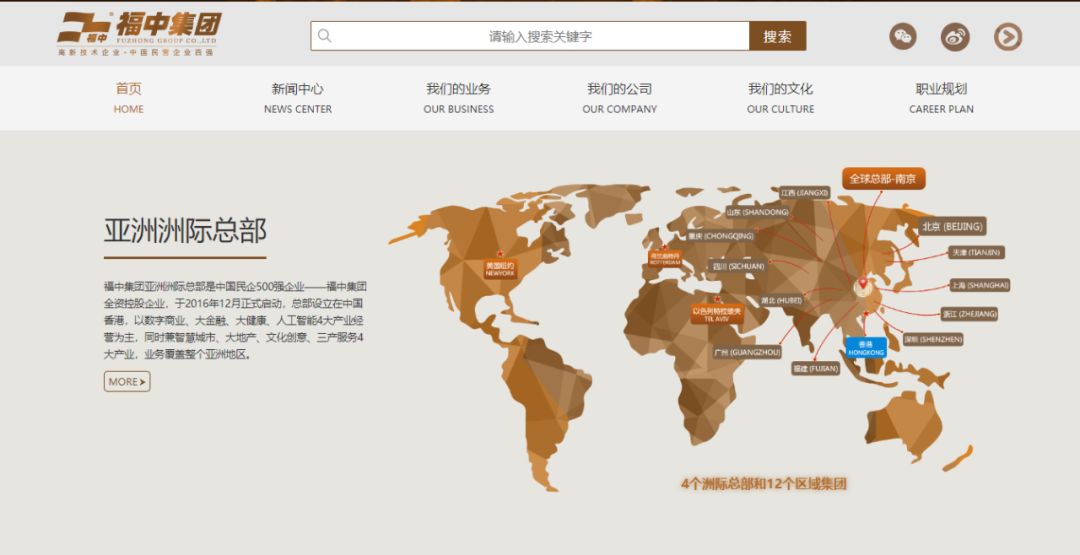Click the WeChat icon in the header
Image resolution: width=1080 pixels, height=555 pixels.
point(902,37)
